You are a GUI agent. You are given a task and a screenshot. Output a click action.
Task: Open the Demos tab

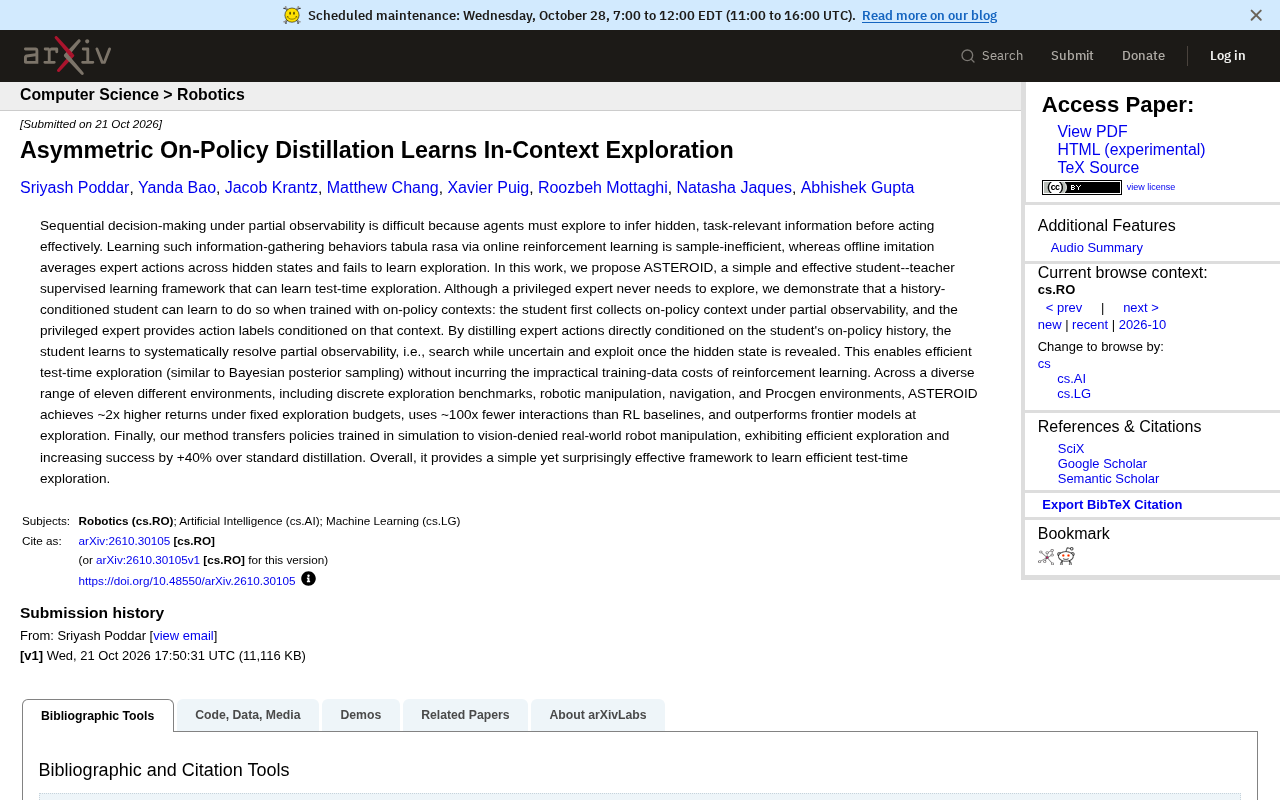point(361,715)
